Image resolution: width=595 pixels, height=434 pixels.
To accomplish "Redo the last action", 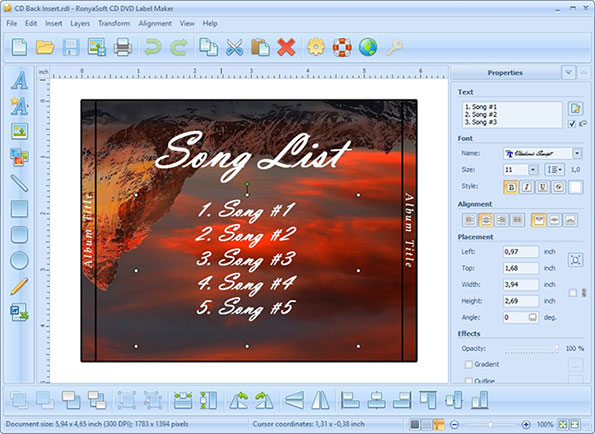I will click(x=179, y=47).
